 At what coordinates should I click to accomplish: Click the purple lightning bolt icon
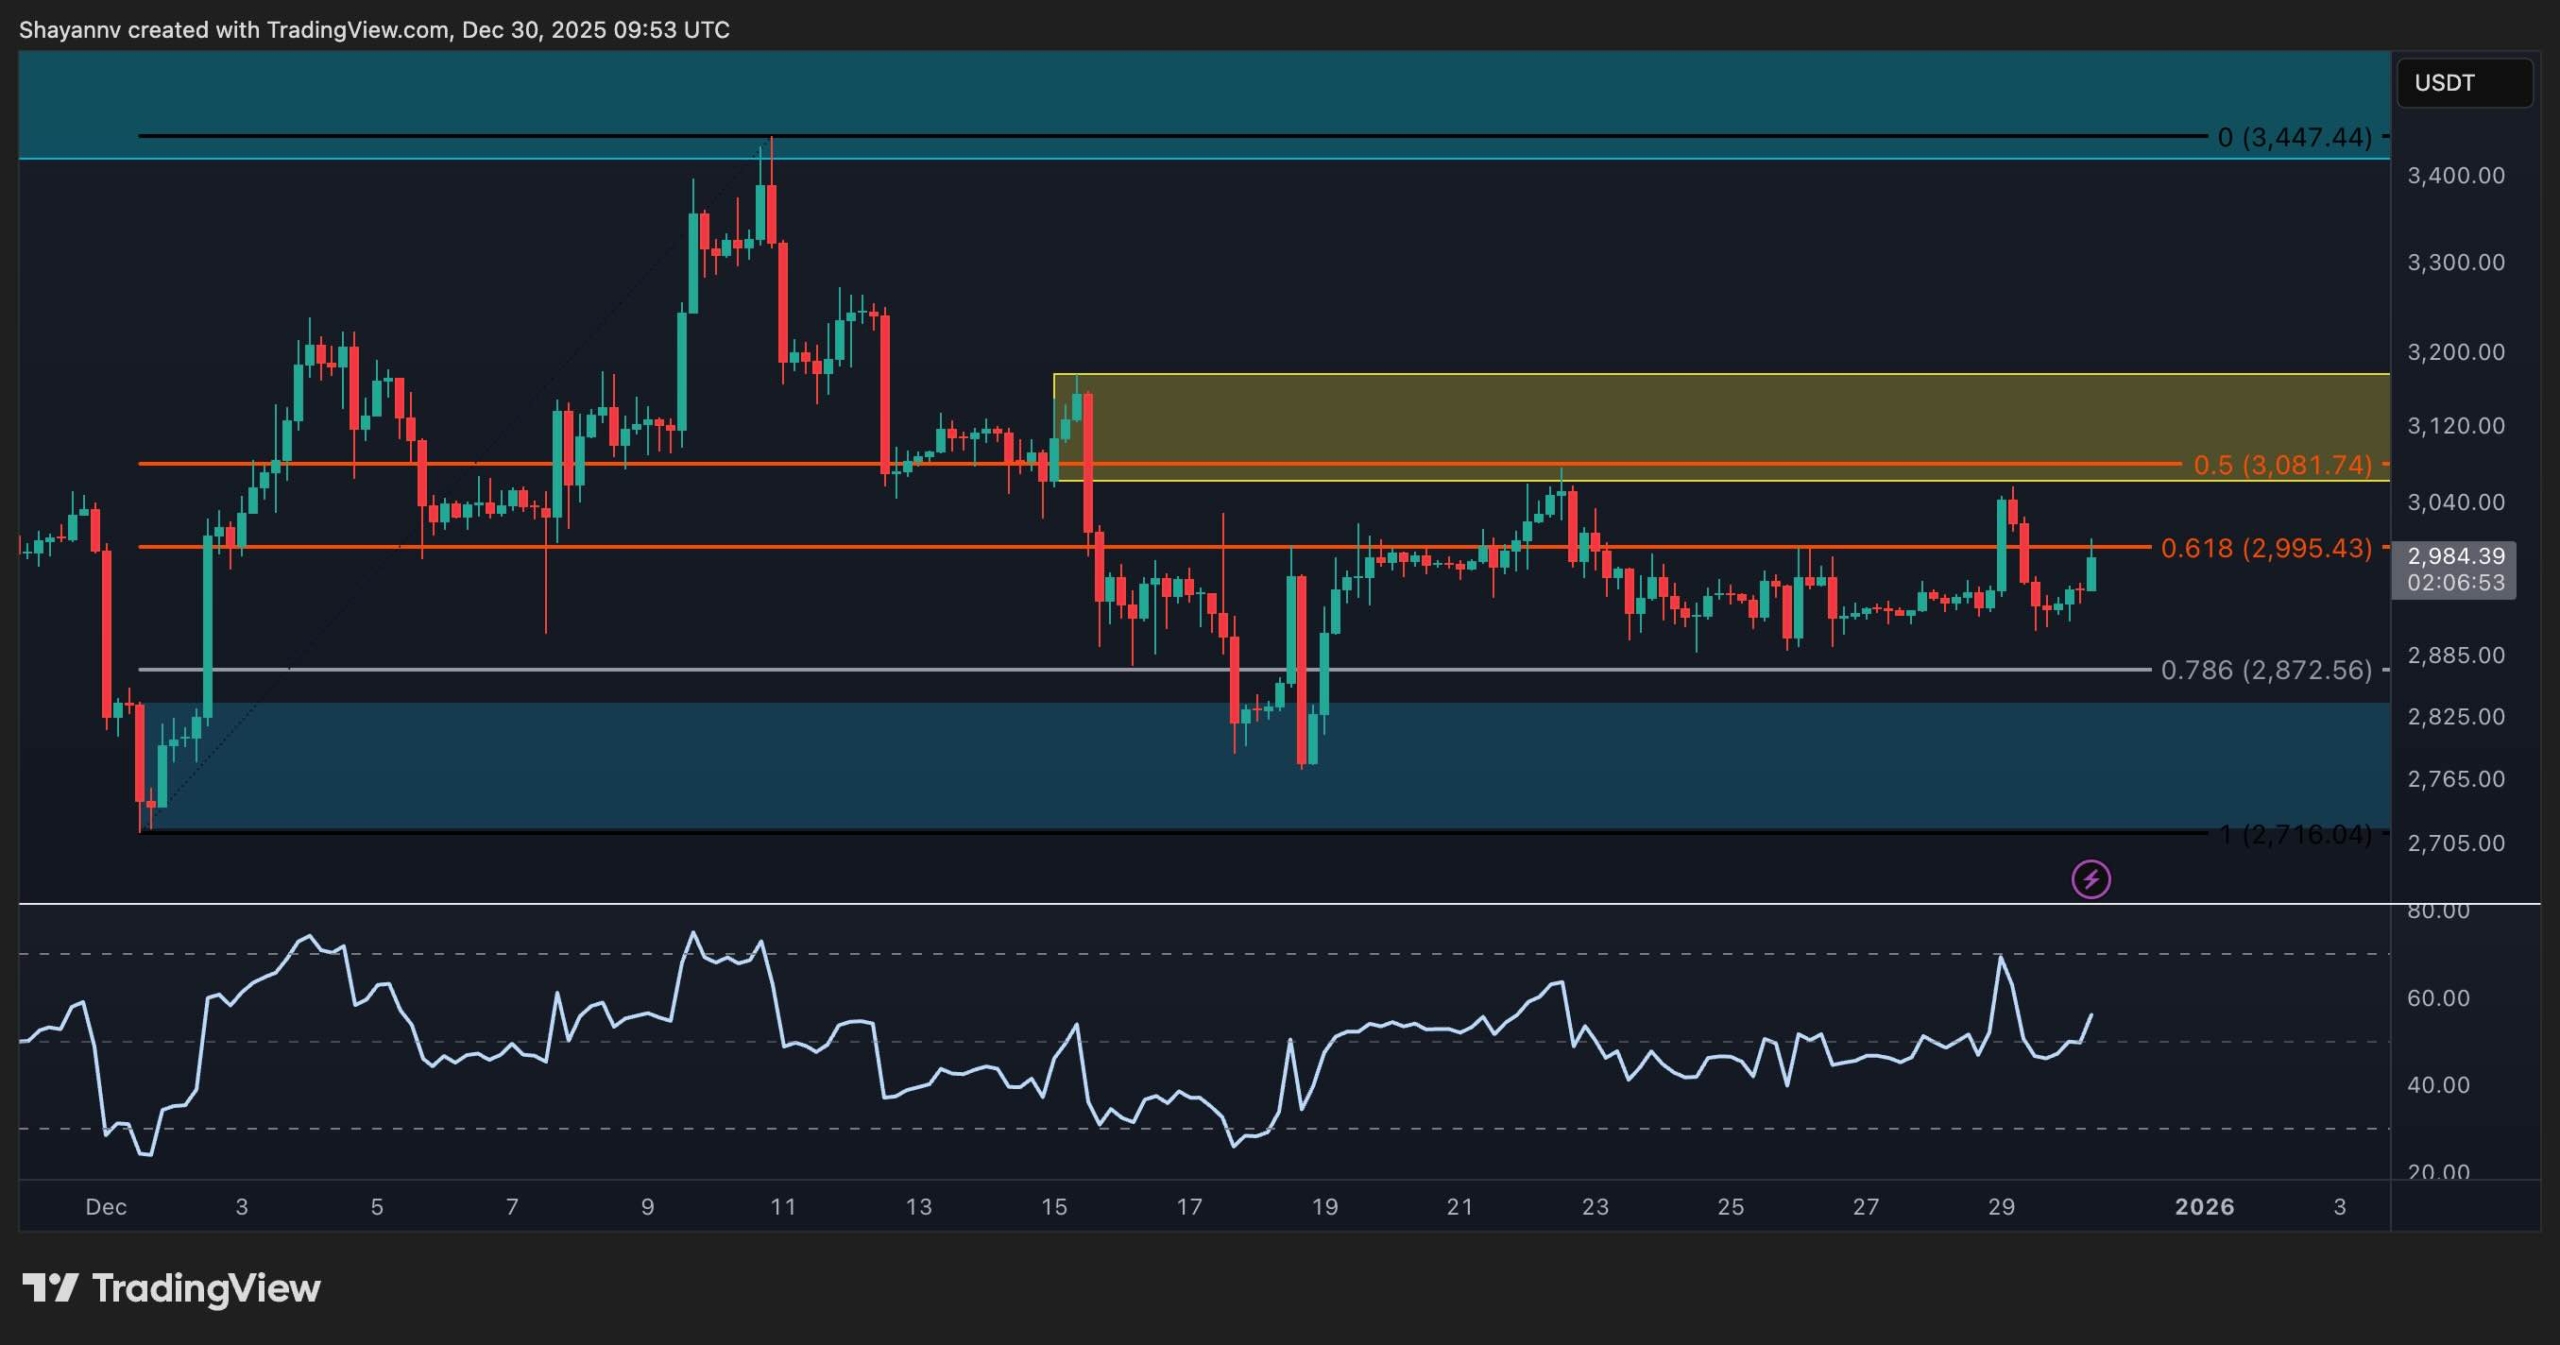(2090, 879)
